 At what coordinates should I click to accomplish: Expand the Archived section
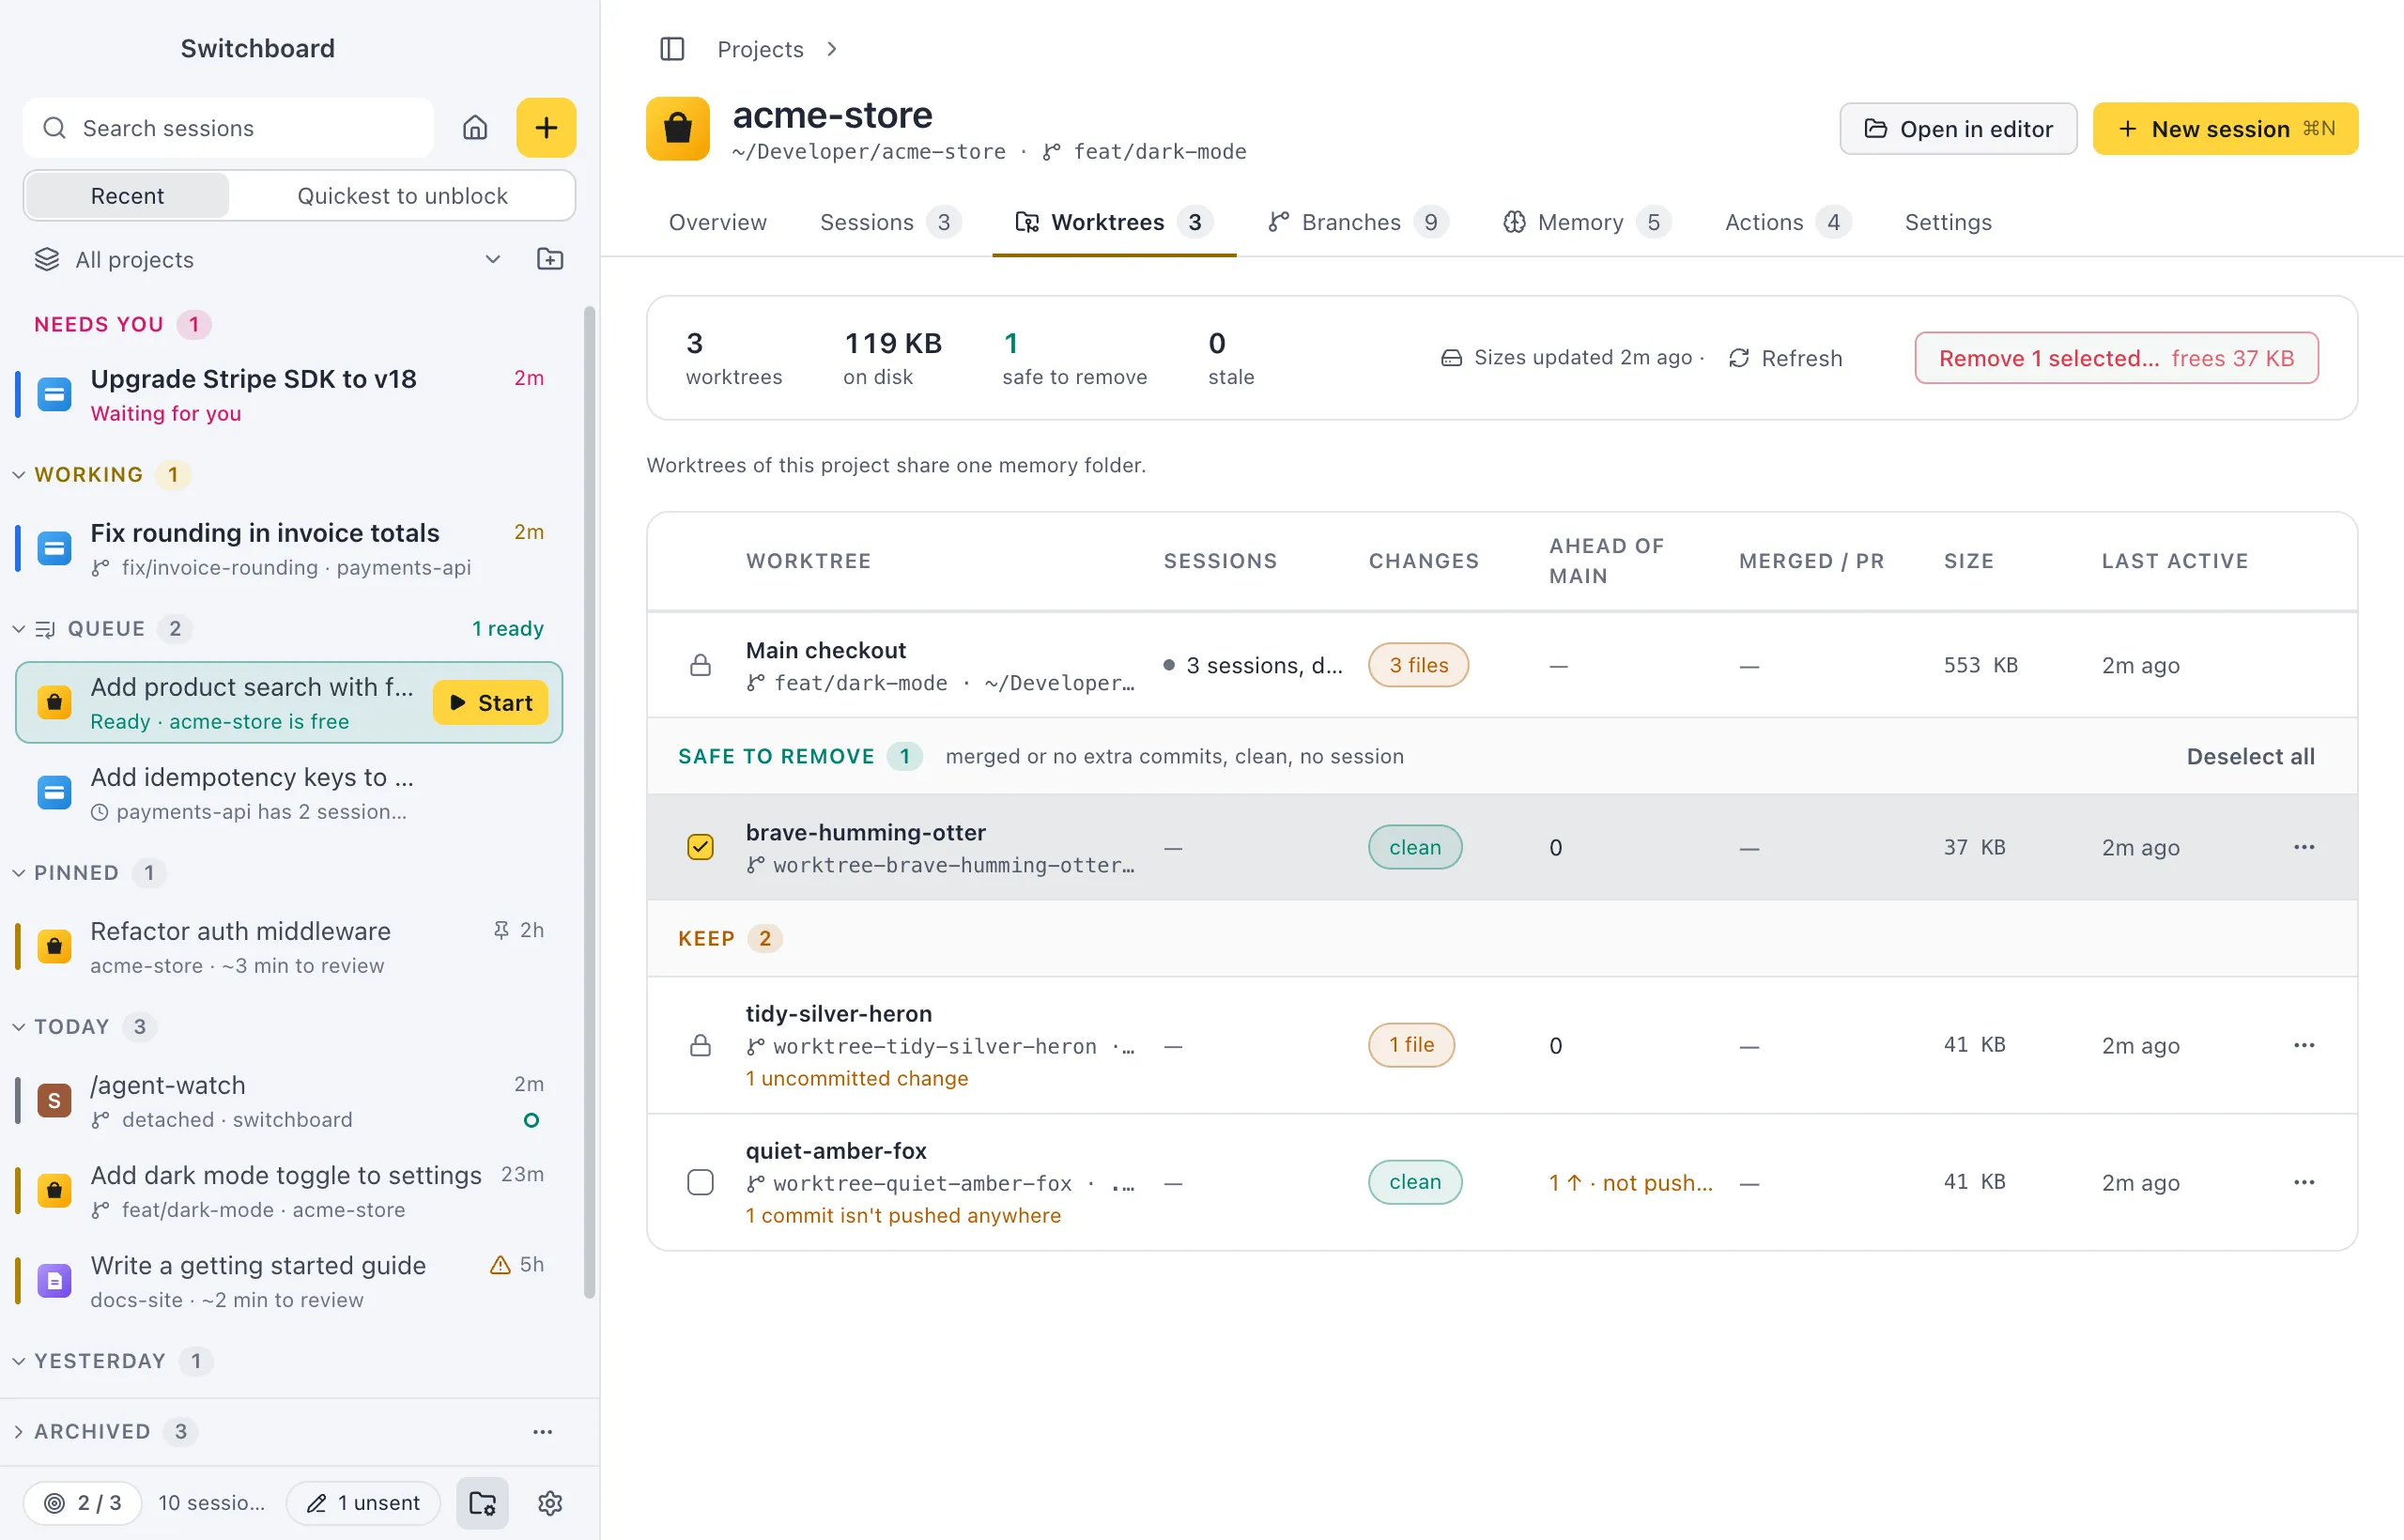point(18,1431)
